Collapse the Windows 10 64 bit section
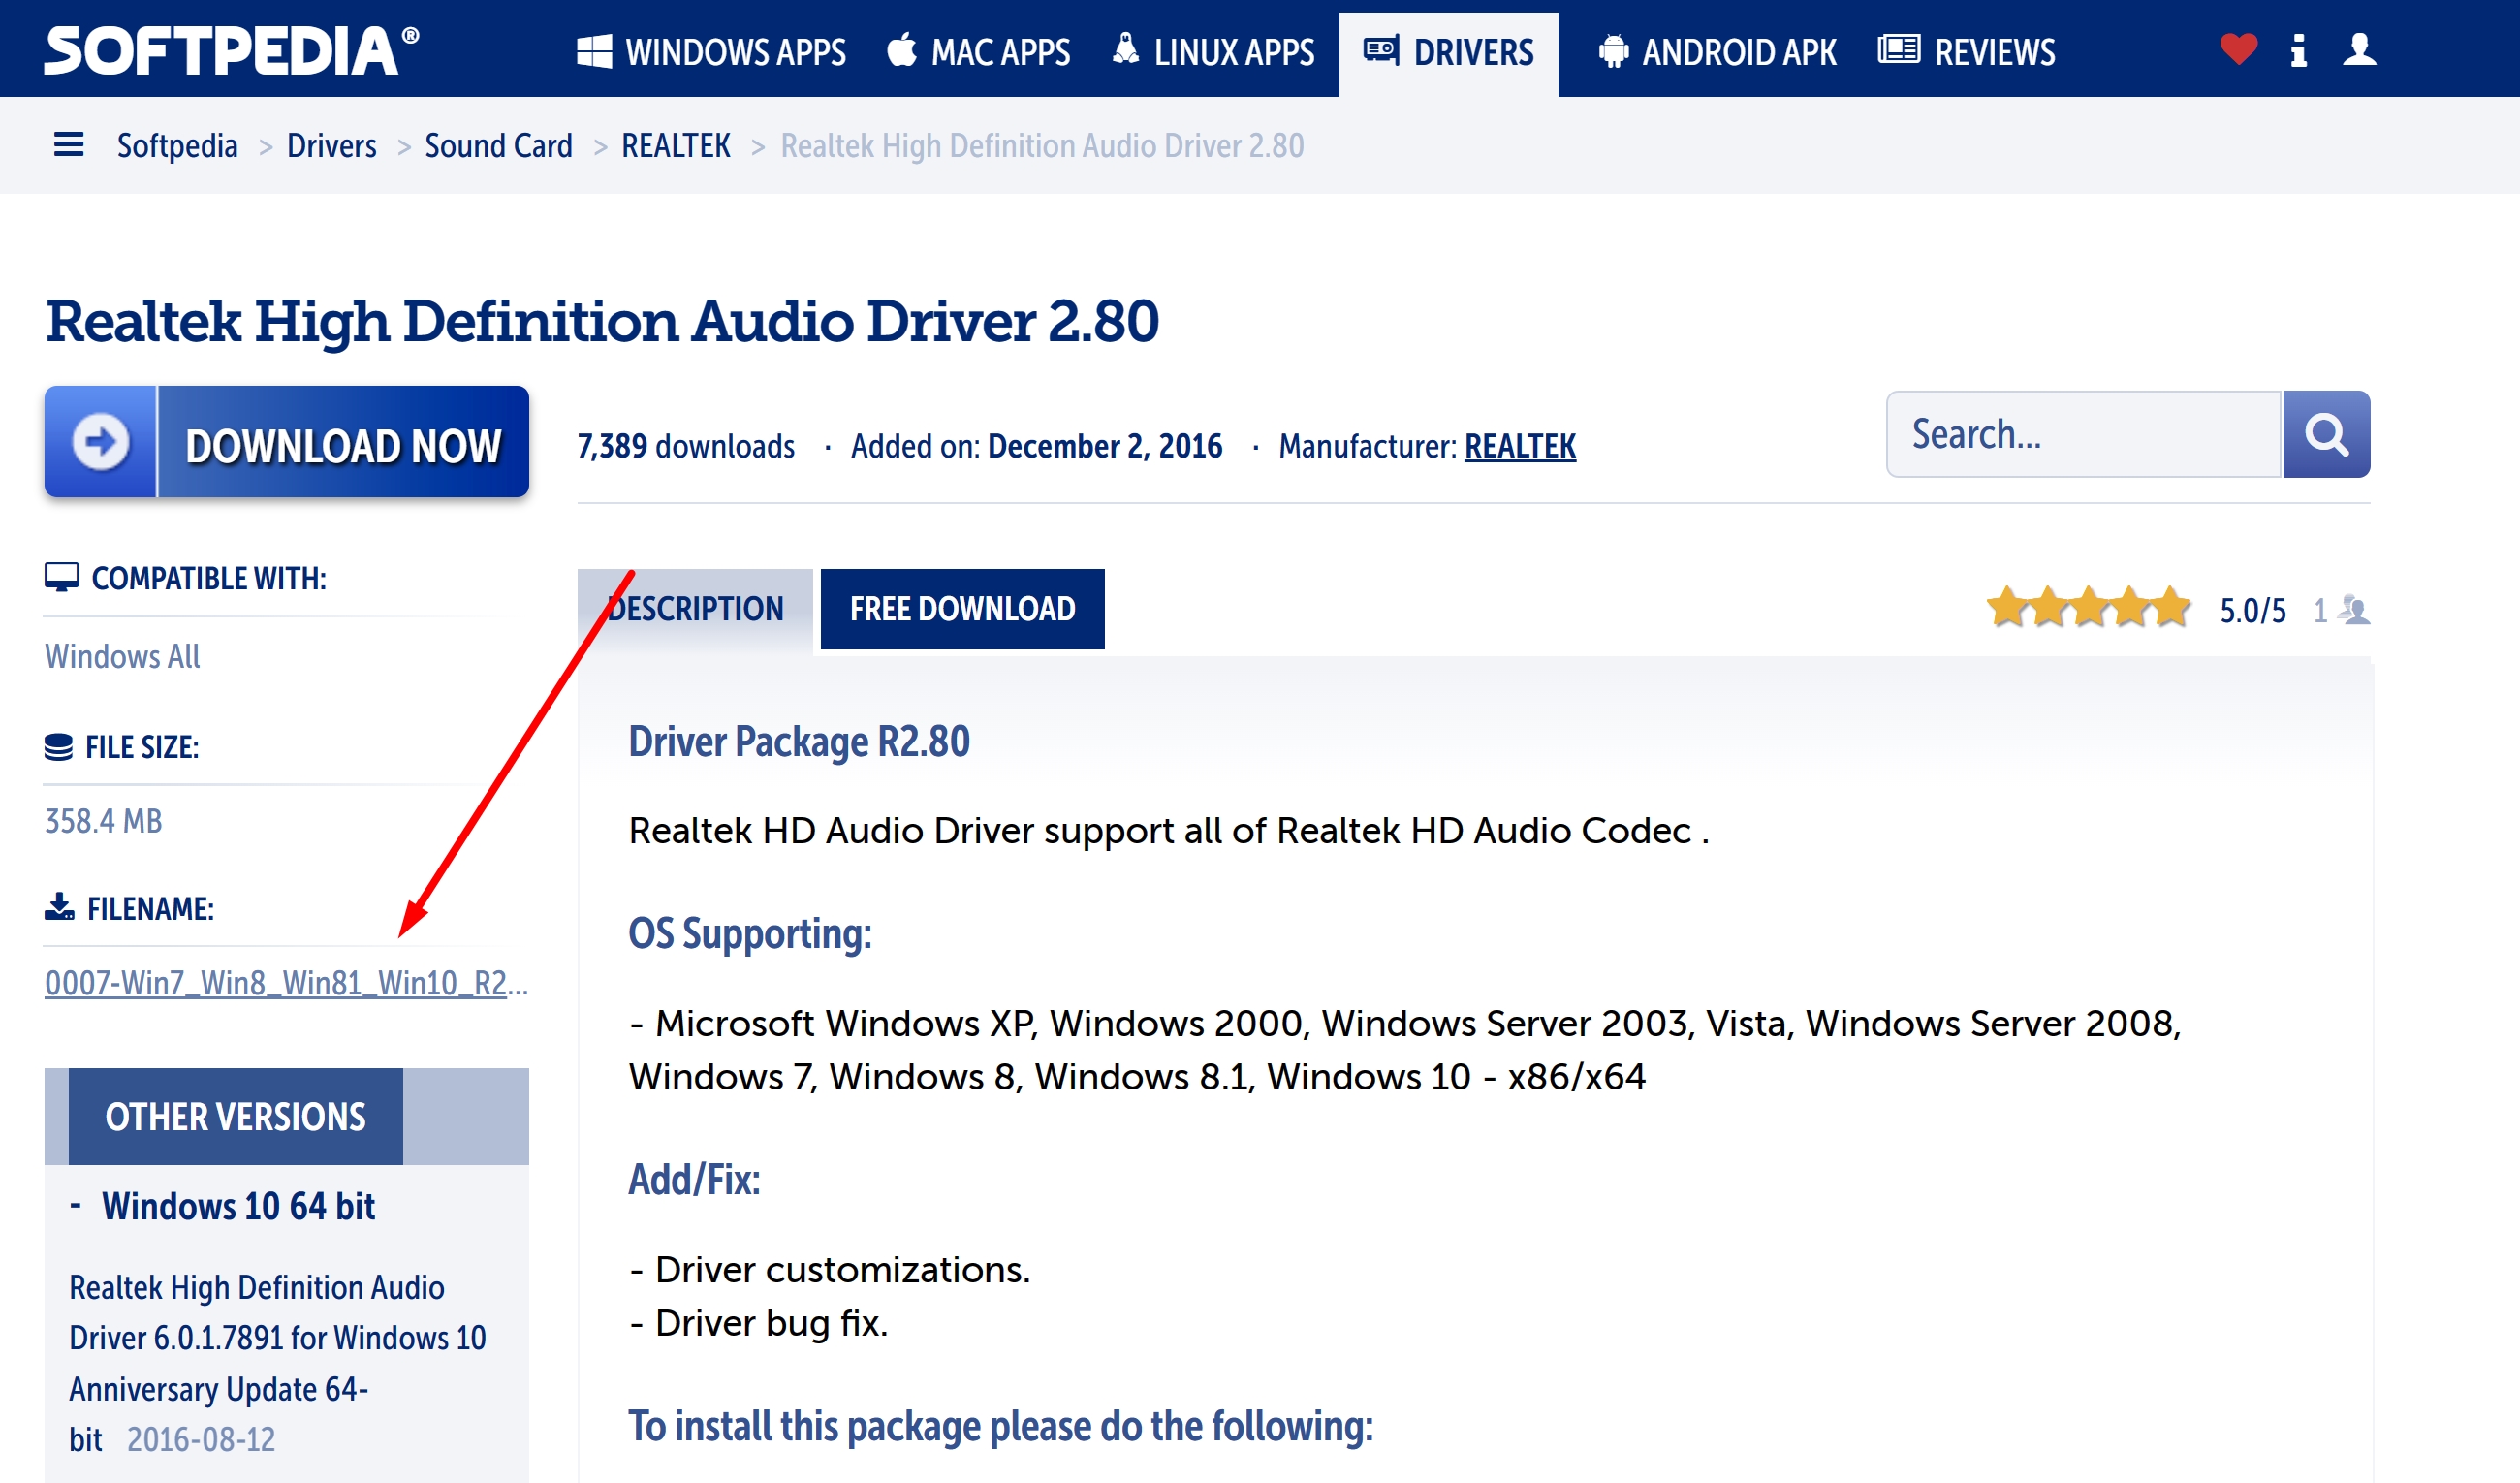The width and height of the screenshot is (2520, 1483). 222,1206
